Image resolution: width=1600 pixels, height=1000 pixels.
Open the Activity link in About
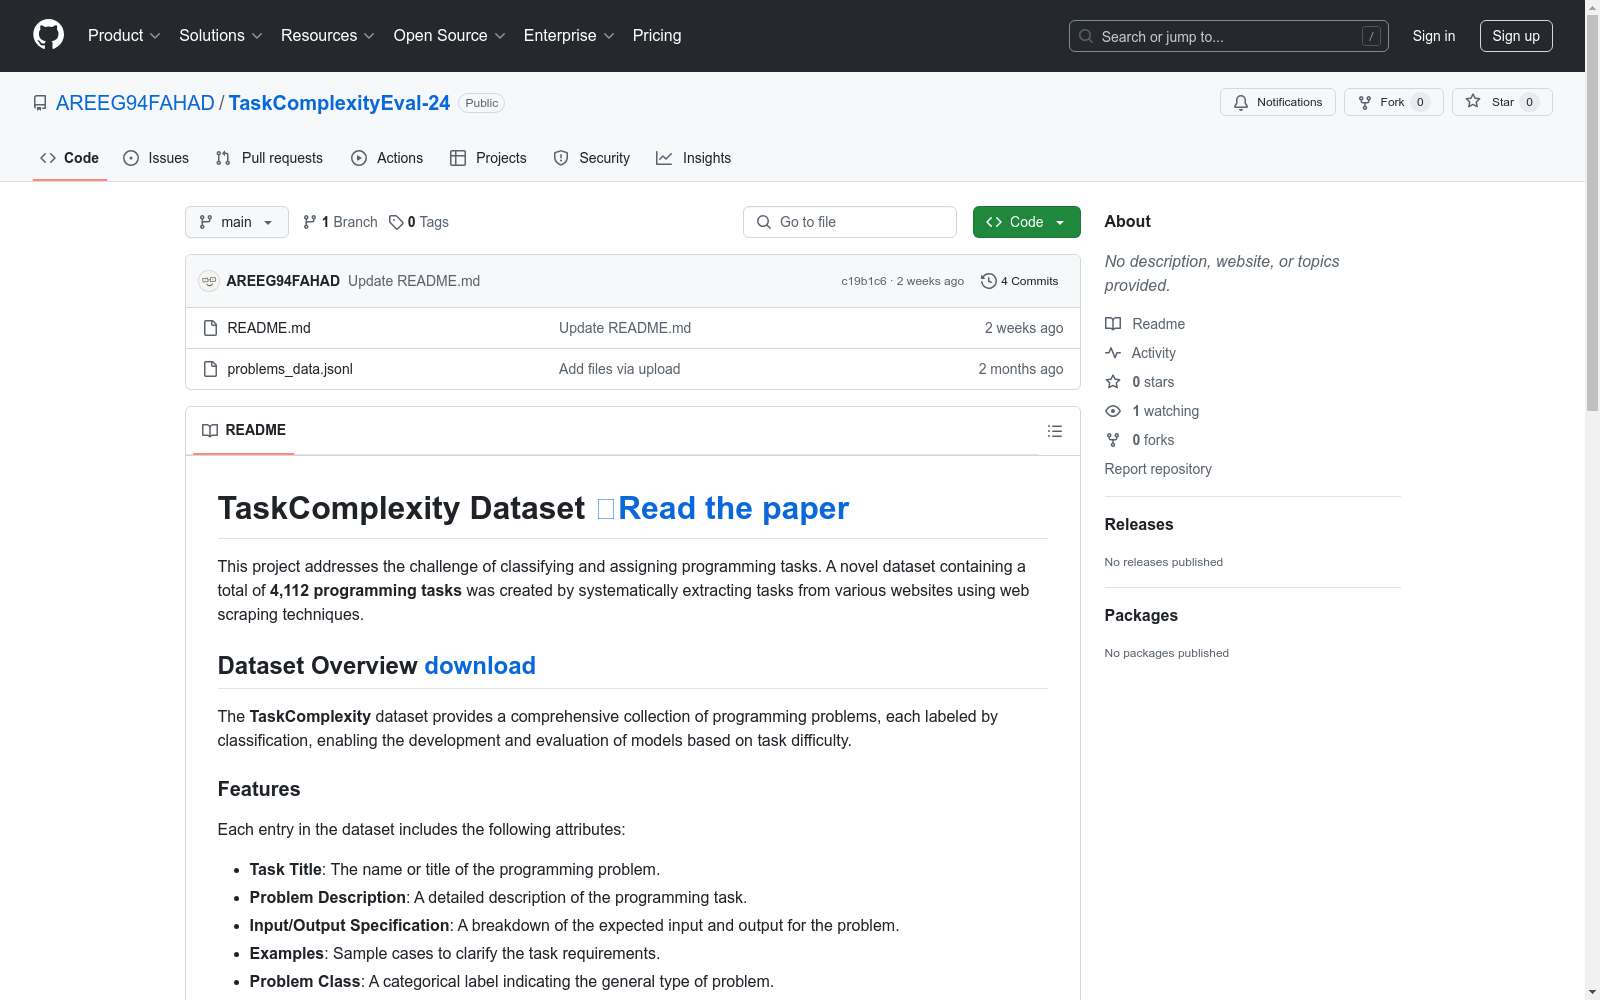[x=1141, y=353]
